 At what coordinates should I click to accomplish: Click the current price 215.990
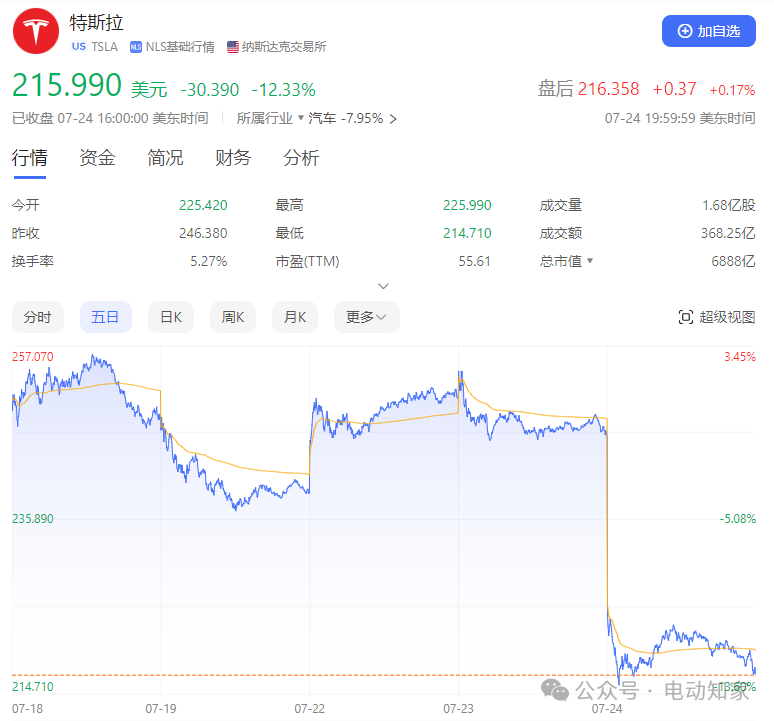coord(67,85)
